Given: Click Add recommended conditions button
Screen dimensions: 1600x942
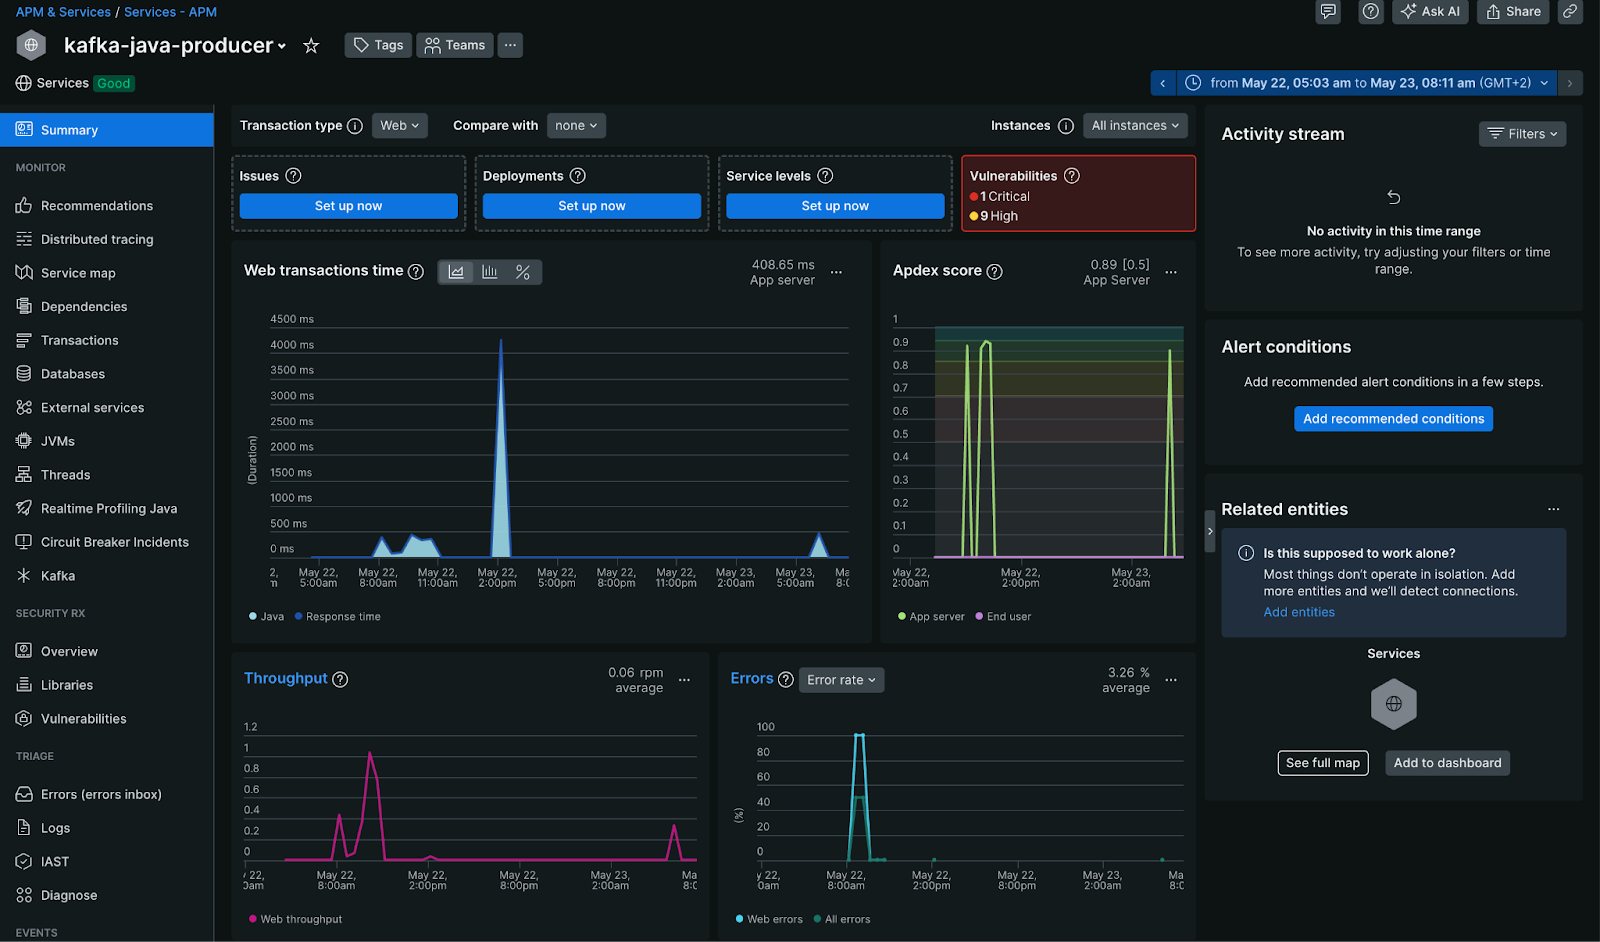Looking at the screenshot, I should click(x=1393, y=419).
